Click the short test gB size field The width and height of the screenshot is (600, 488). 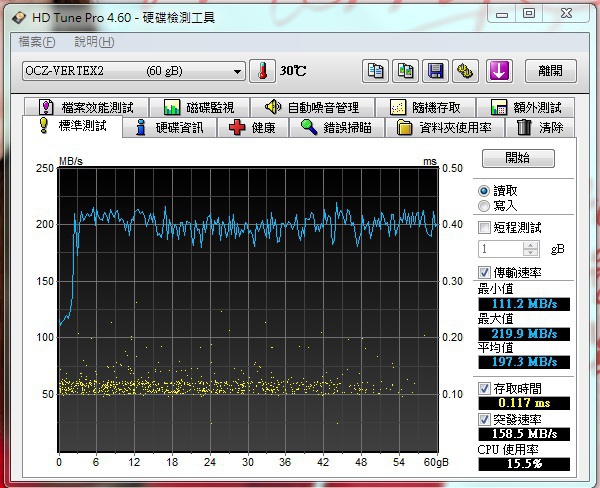click(x=501, y=249)
